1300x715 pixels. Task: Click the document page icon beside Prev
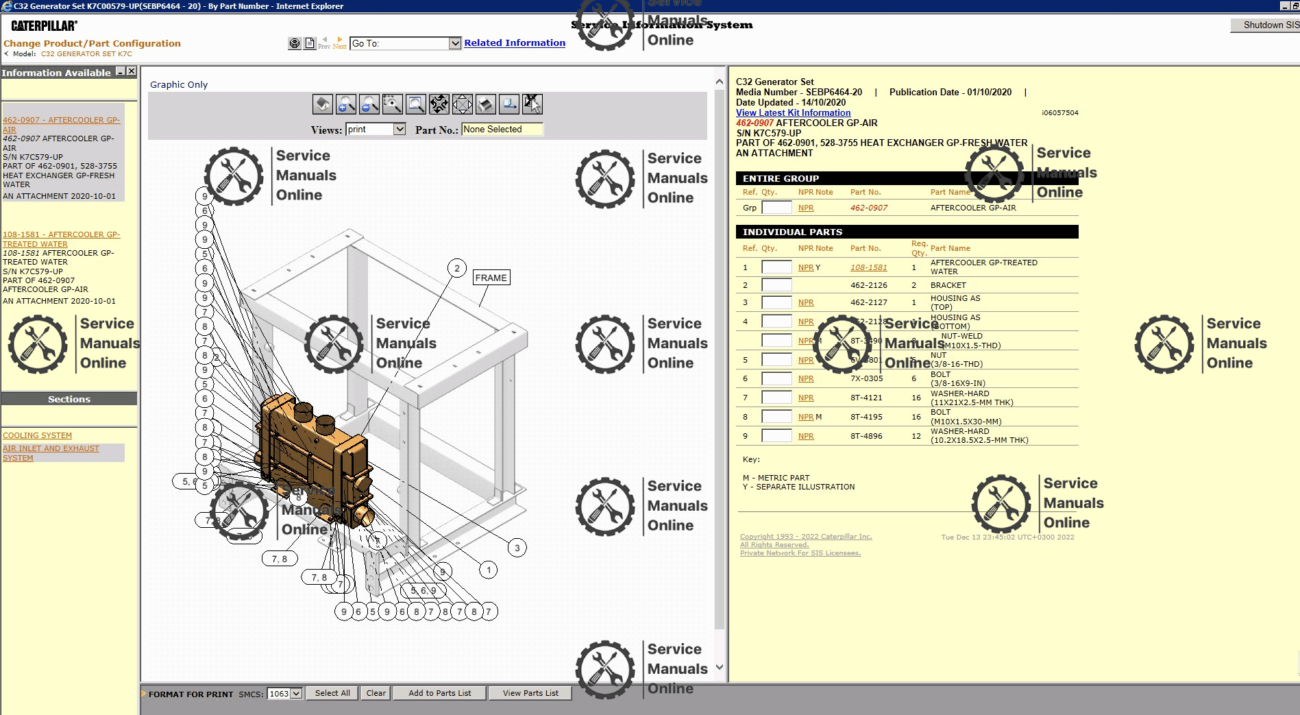pos(310,43)
